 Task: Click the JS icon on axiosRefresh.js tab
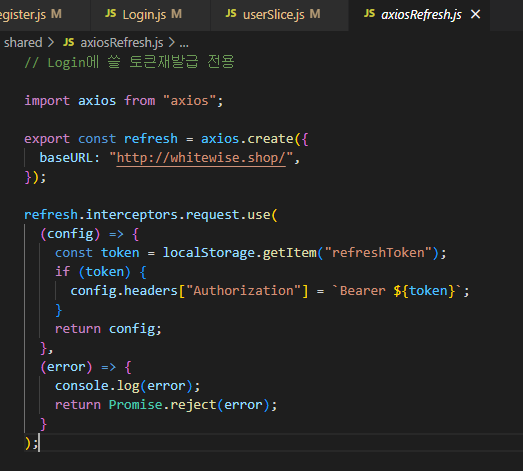[x=369, y=14]
